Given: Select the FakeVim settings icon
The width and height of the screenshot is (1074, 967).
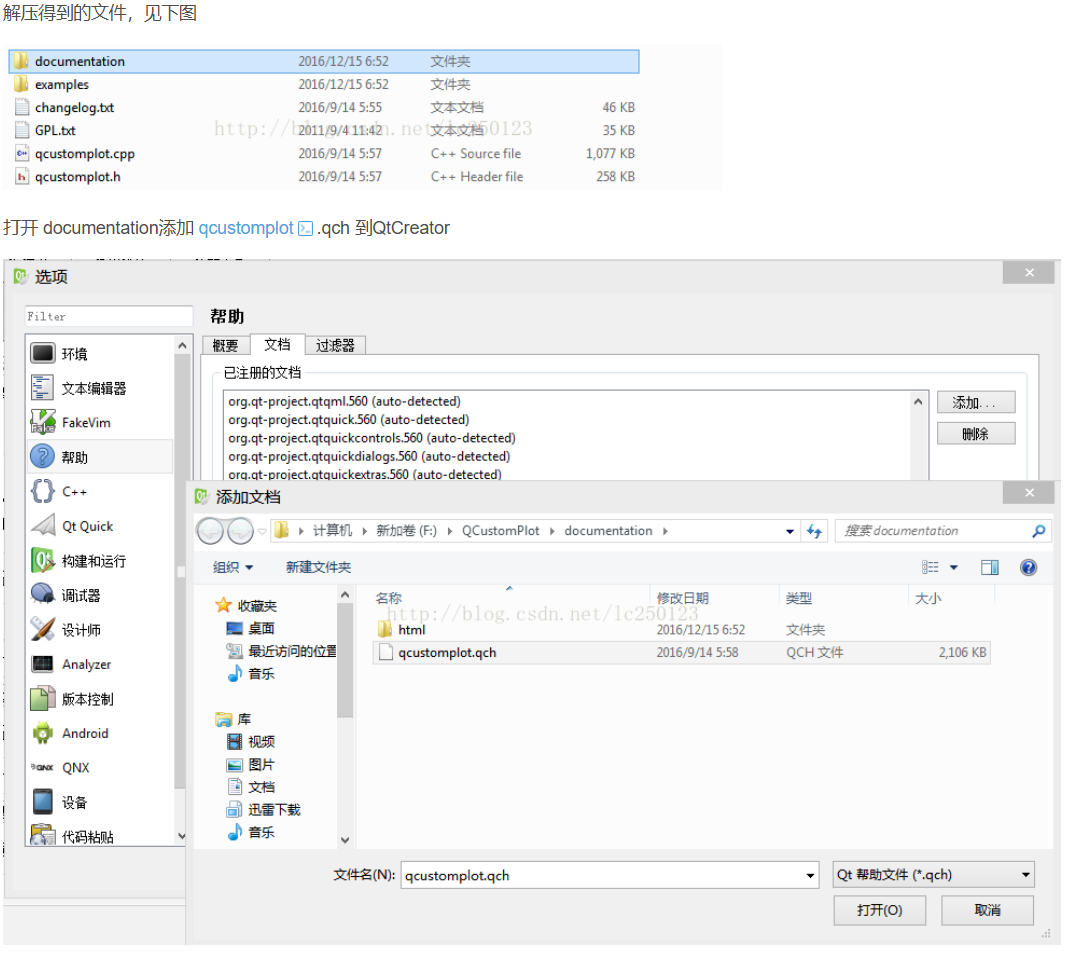Looking at the screenshot, I should 42,423.
